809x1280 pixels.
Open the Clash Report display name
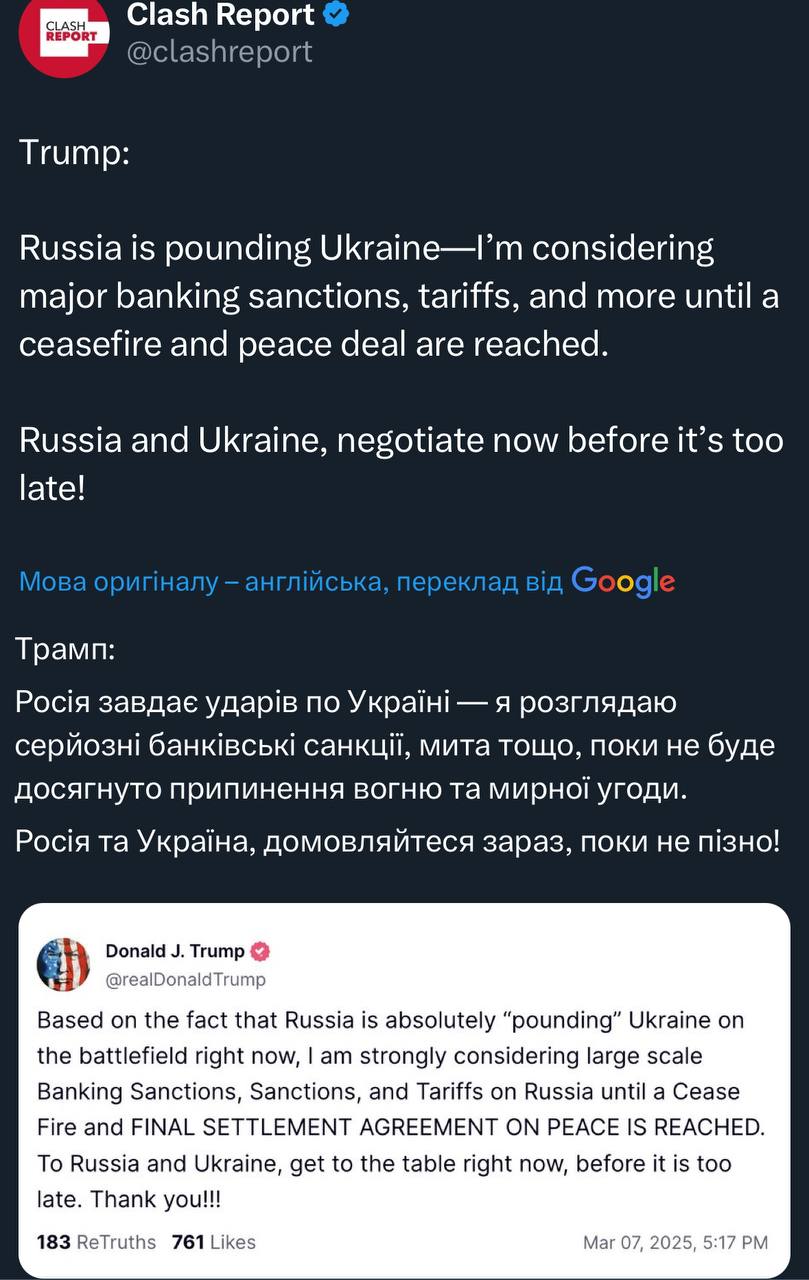220,15
